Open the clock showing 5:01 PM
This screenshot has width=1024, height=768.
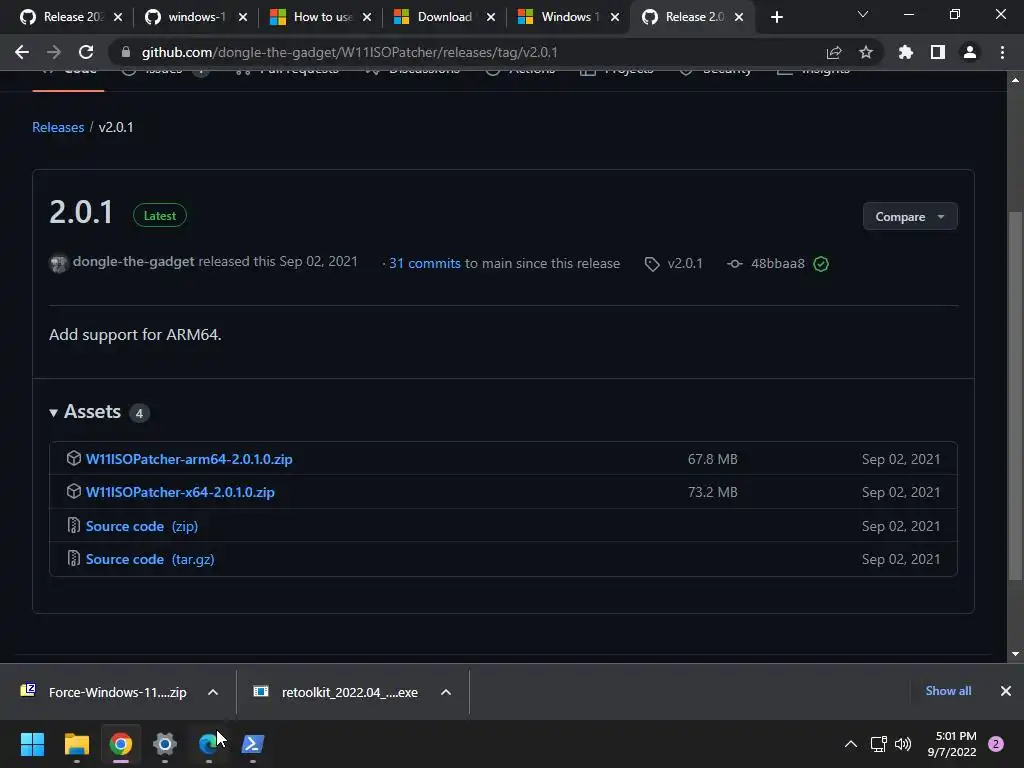(x=952, y=744)
